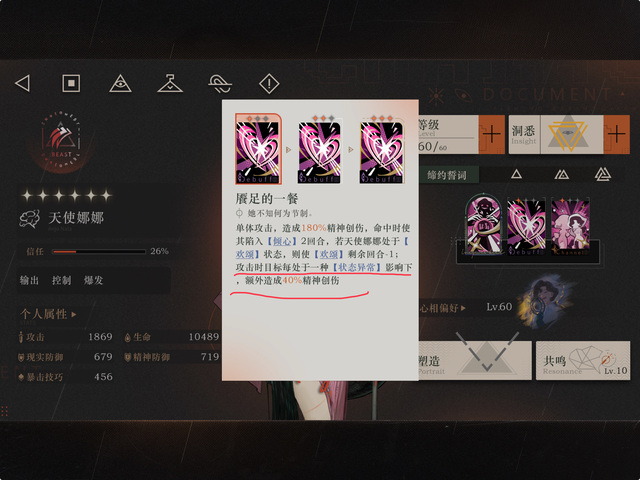The image size is (640, 480).
Task: Select the single triangle insight tier icon
Action: [x=516, y=175]
